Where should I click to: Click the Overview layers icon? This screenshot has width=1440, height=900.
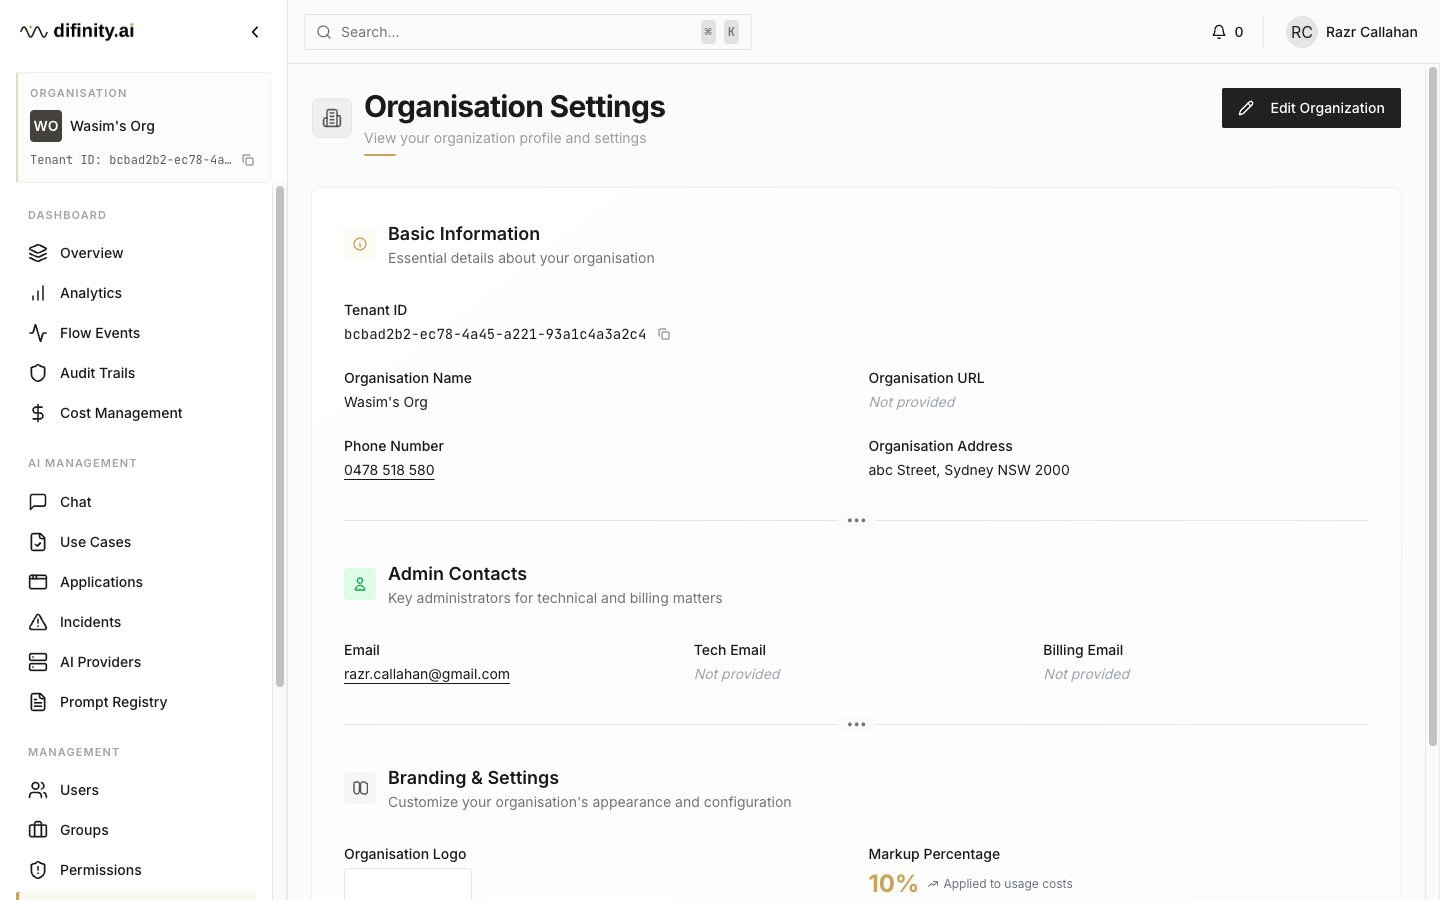coord(38,253)
